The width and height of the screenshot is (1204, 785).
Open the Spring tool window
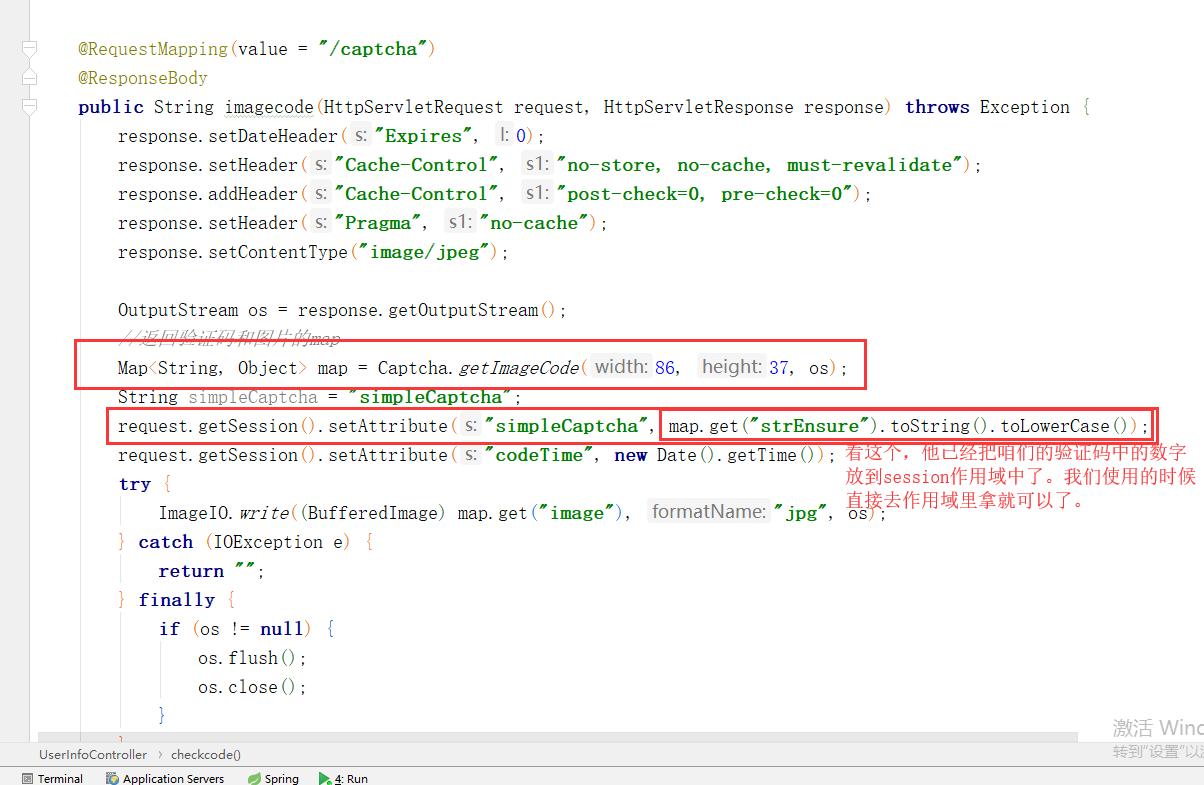coord(274,778)
